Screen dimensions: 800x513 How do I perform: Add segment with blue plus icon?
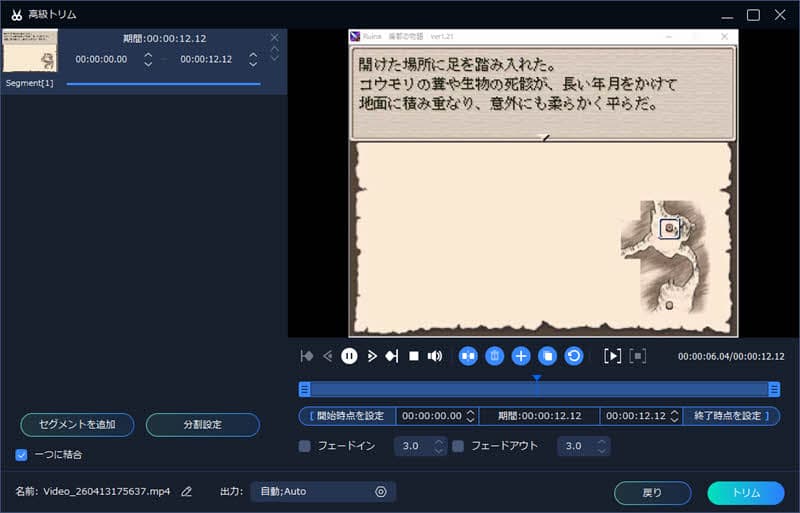coord(521,356)
